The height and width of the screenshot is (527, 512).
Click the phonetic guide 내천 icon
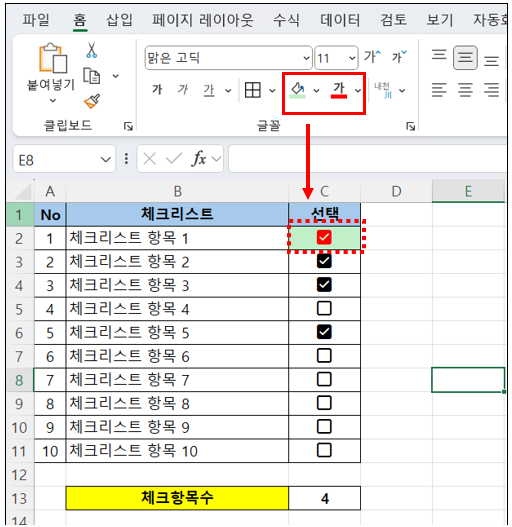tap(384, 90)
